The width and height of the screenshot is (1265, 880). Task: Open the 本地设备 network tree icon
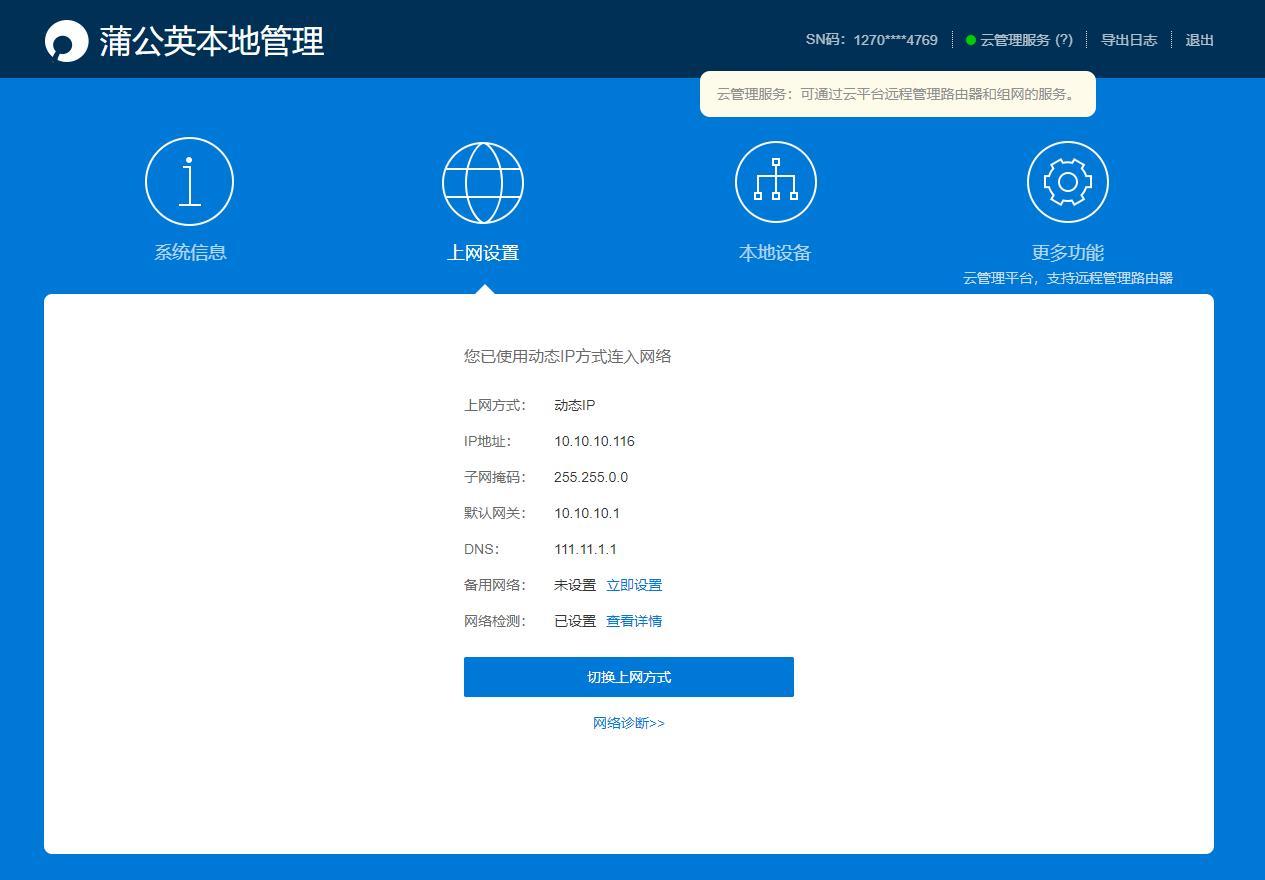pos(775,182)
